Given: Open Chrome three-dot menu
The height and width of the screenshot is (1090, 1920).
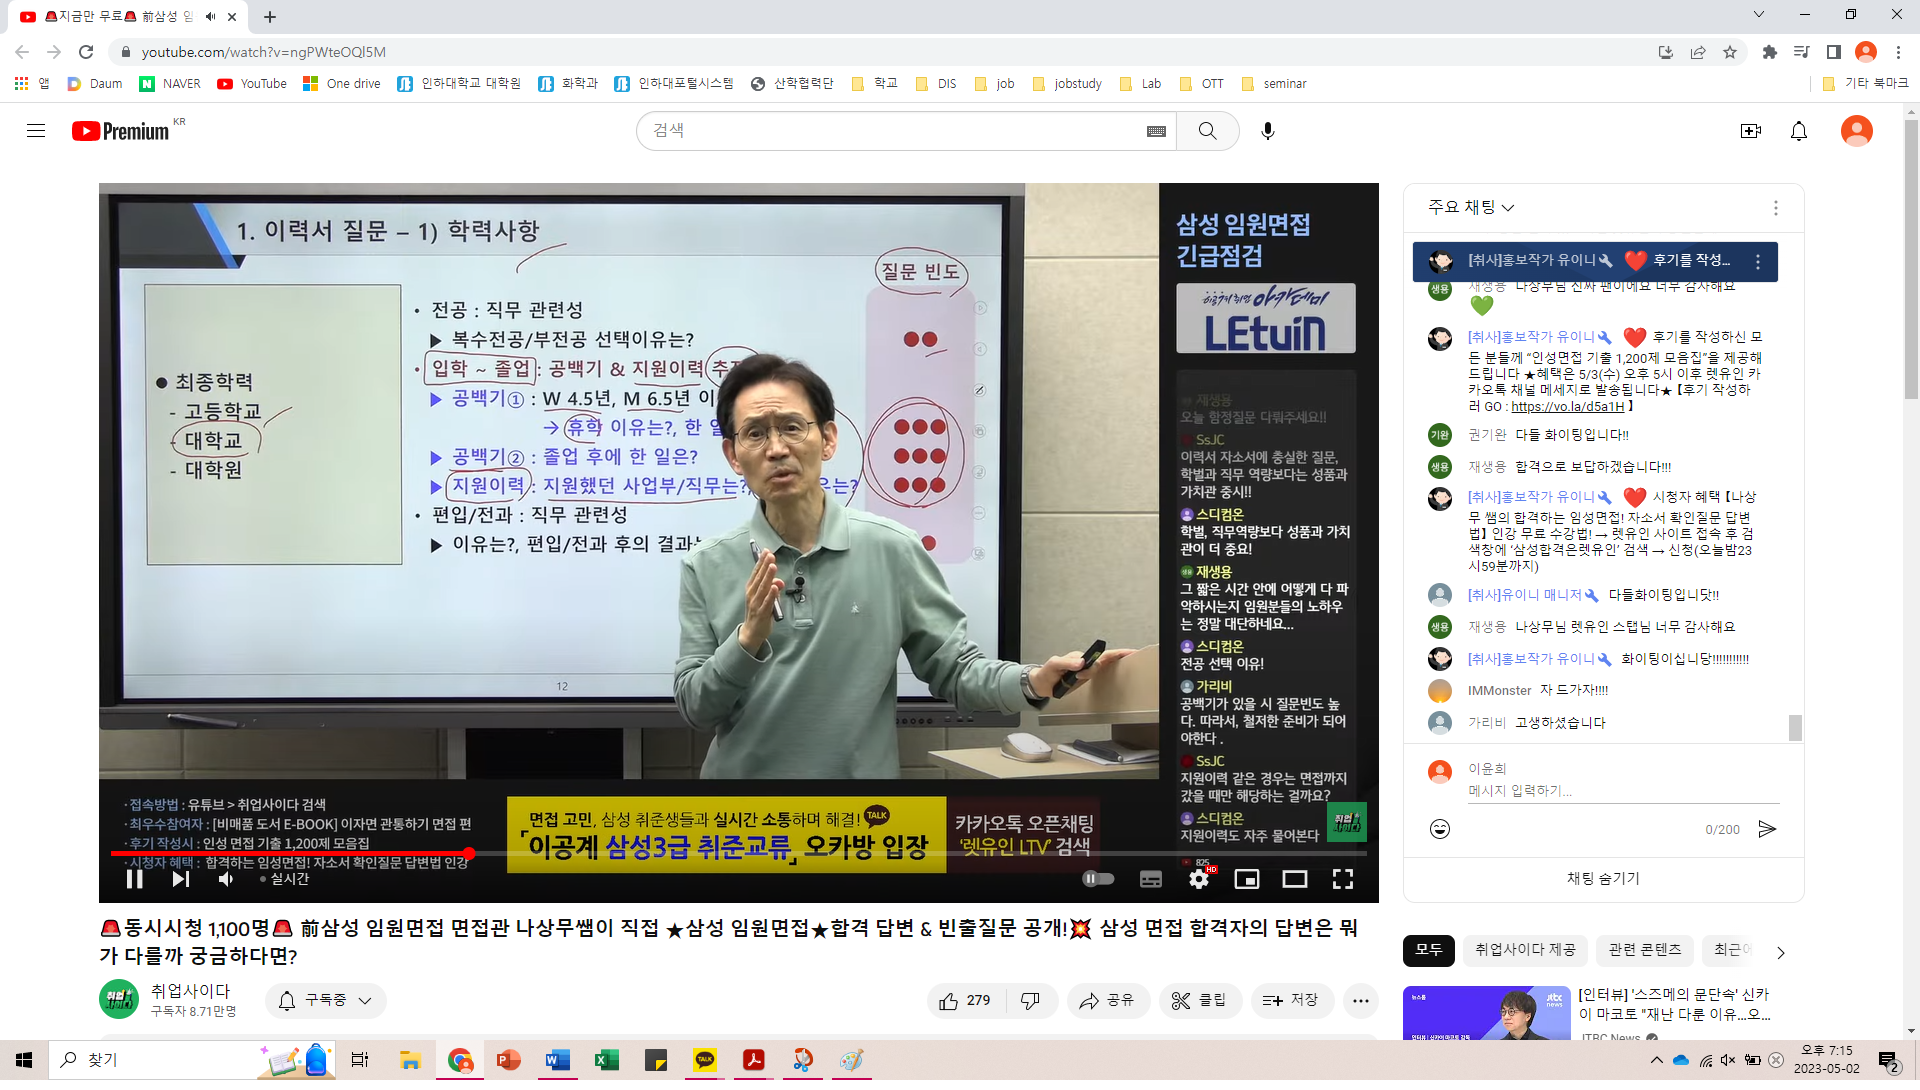Looking at the screenshot, I should (1898, 52).
